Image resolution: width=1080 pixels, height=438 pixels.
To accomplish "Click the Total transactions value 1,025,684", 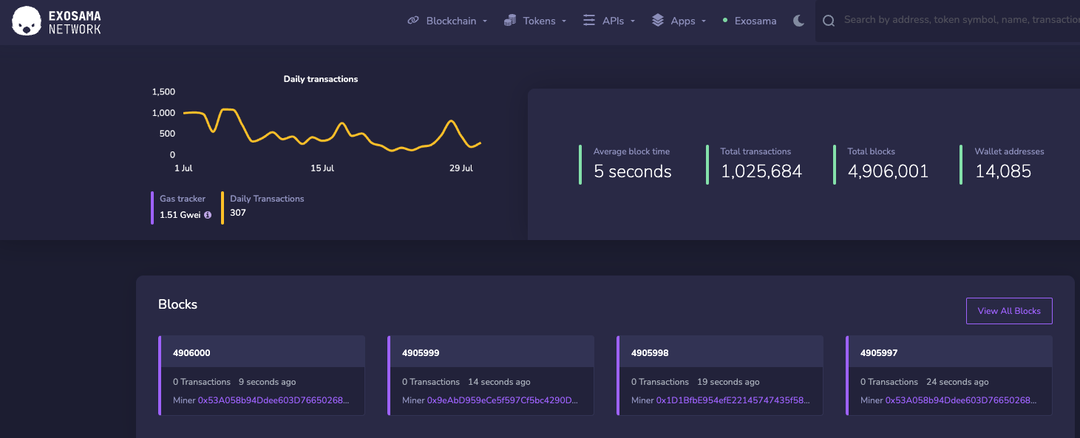I will pyautogui.click(x=761, y=171).
